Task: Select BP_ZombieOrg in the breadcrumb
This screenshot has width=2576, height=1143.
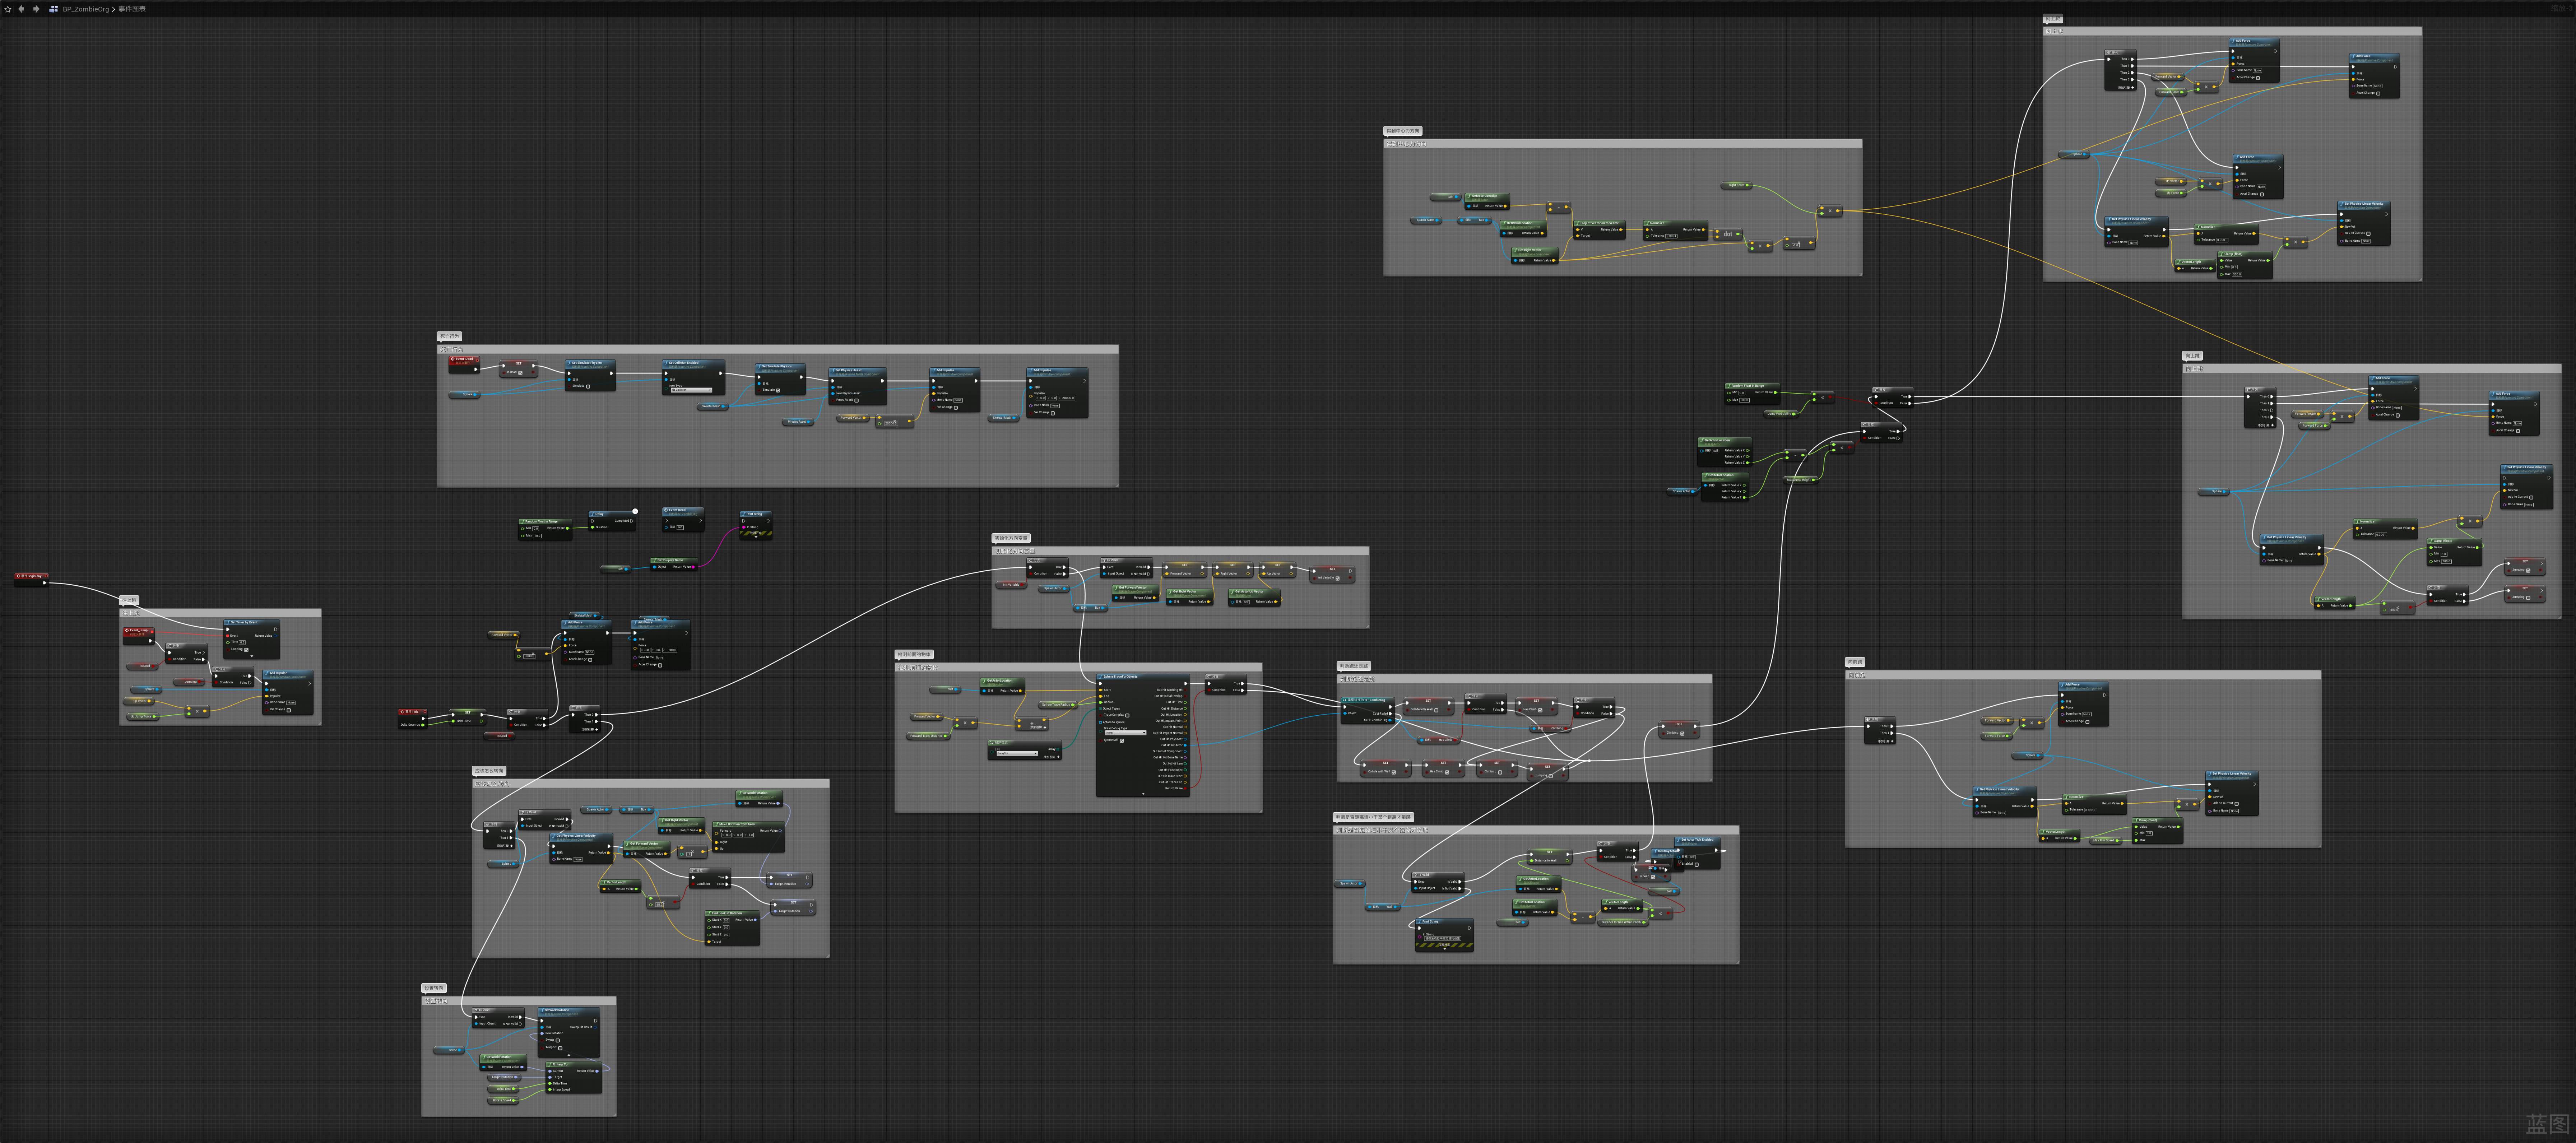Action: [x=86, y=9]
